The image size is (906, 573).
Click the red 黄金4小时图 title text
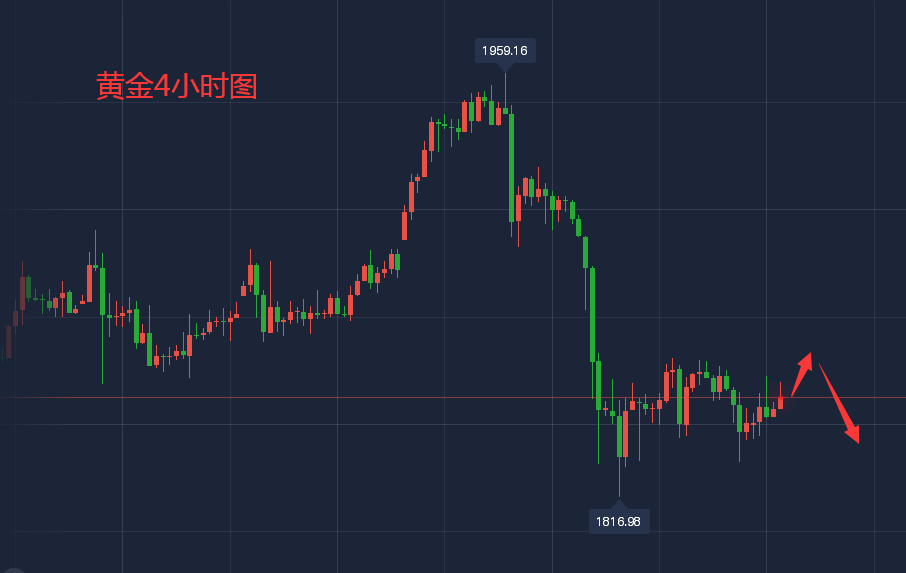point(176,86)
